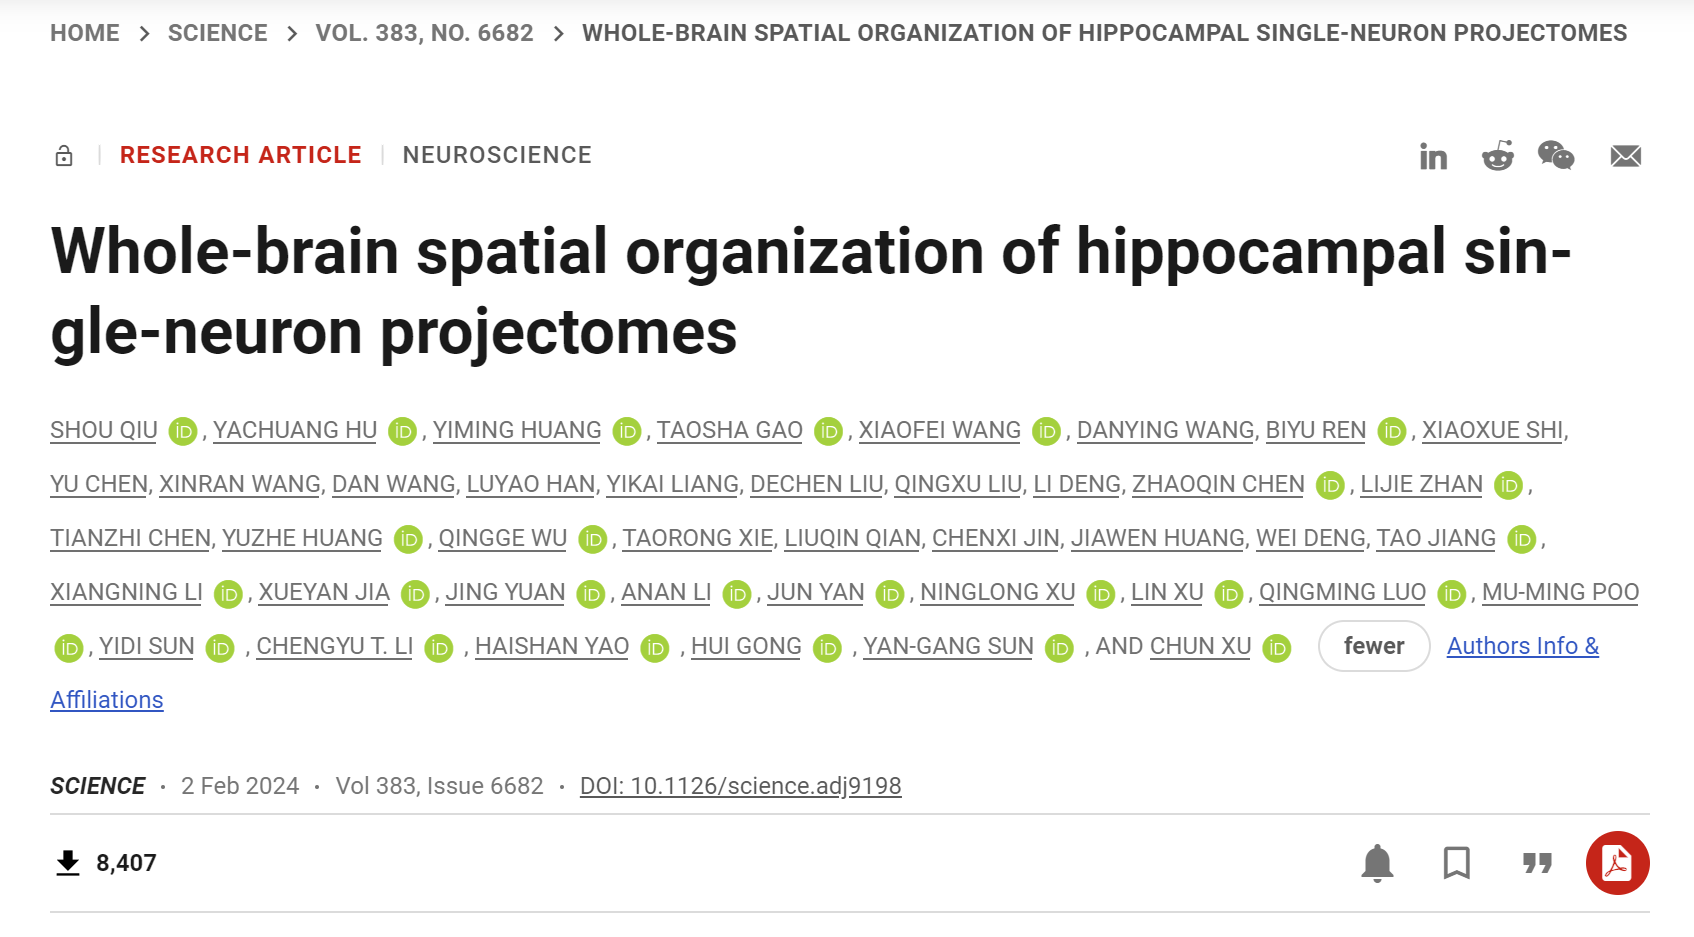Open Yan-Gang Sun's ORCID icon

1059,648
